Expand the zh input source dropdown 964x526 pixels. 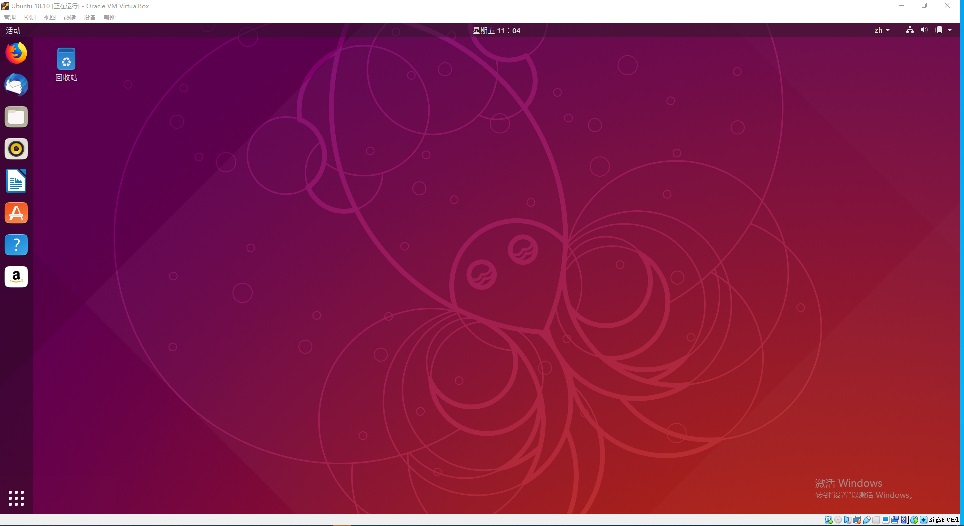(882, 30)
